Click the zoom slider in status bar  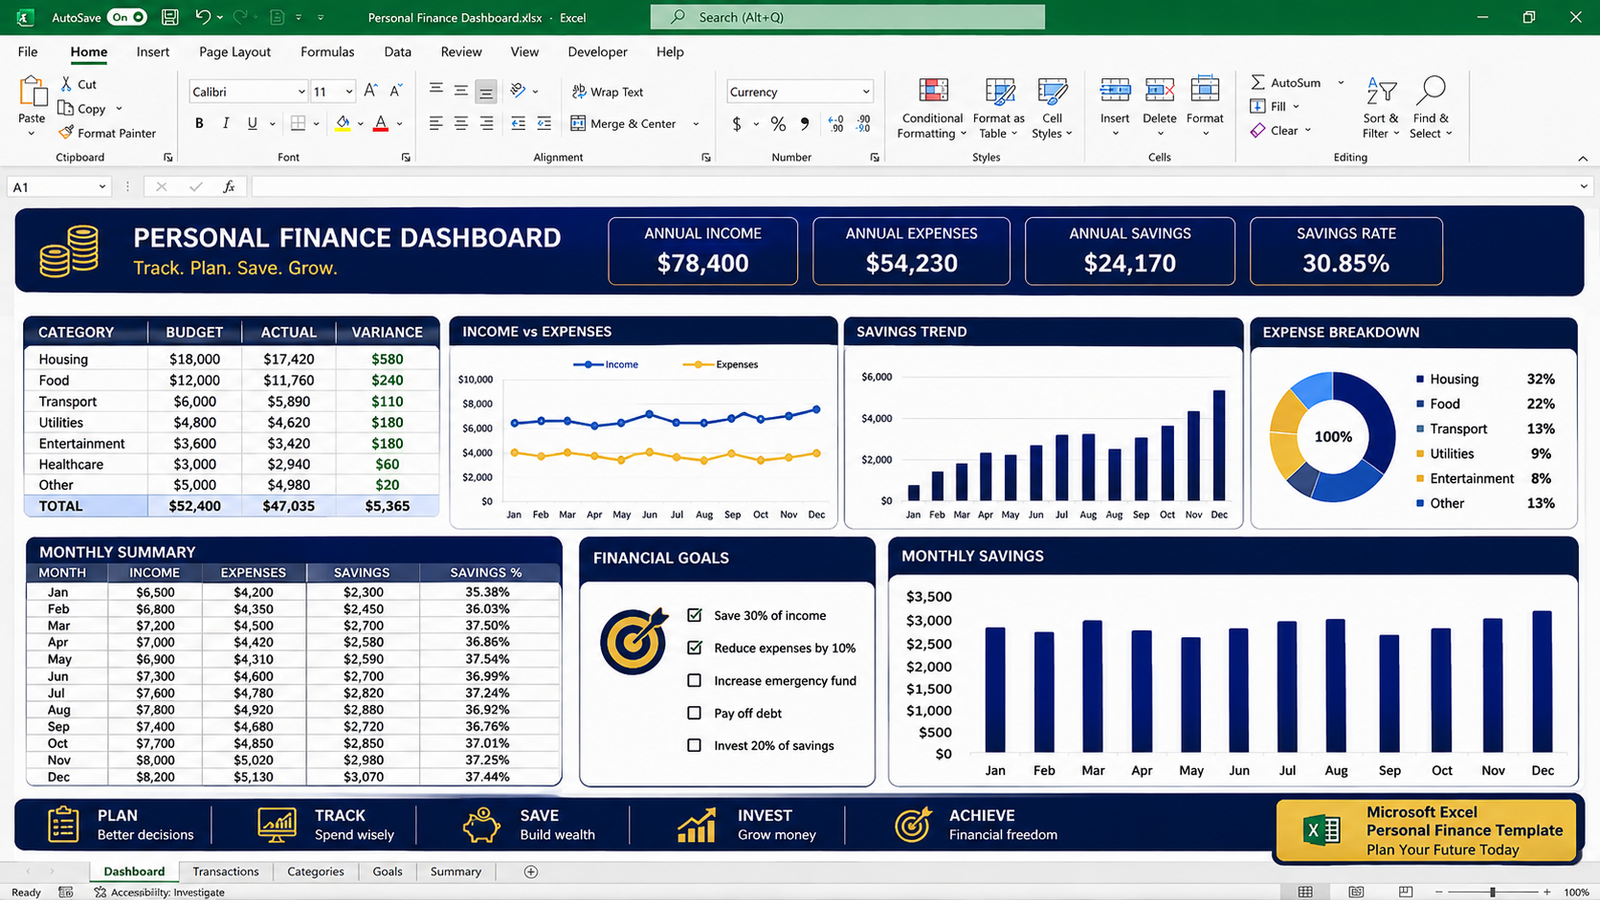click(1492, 892)
